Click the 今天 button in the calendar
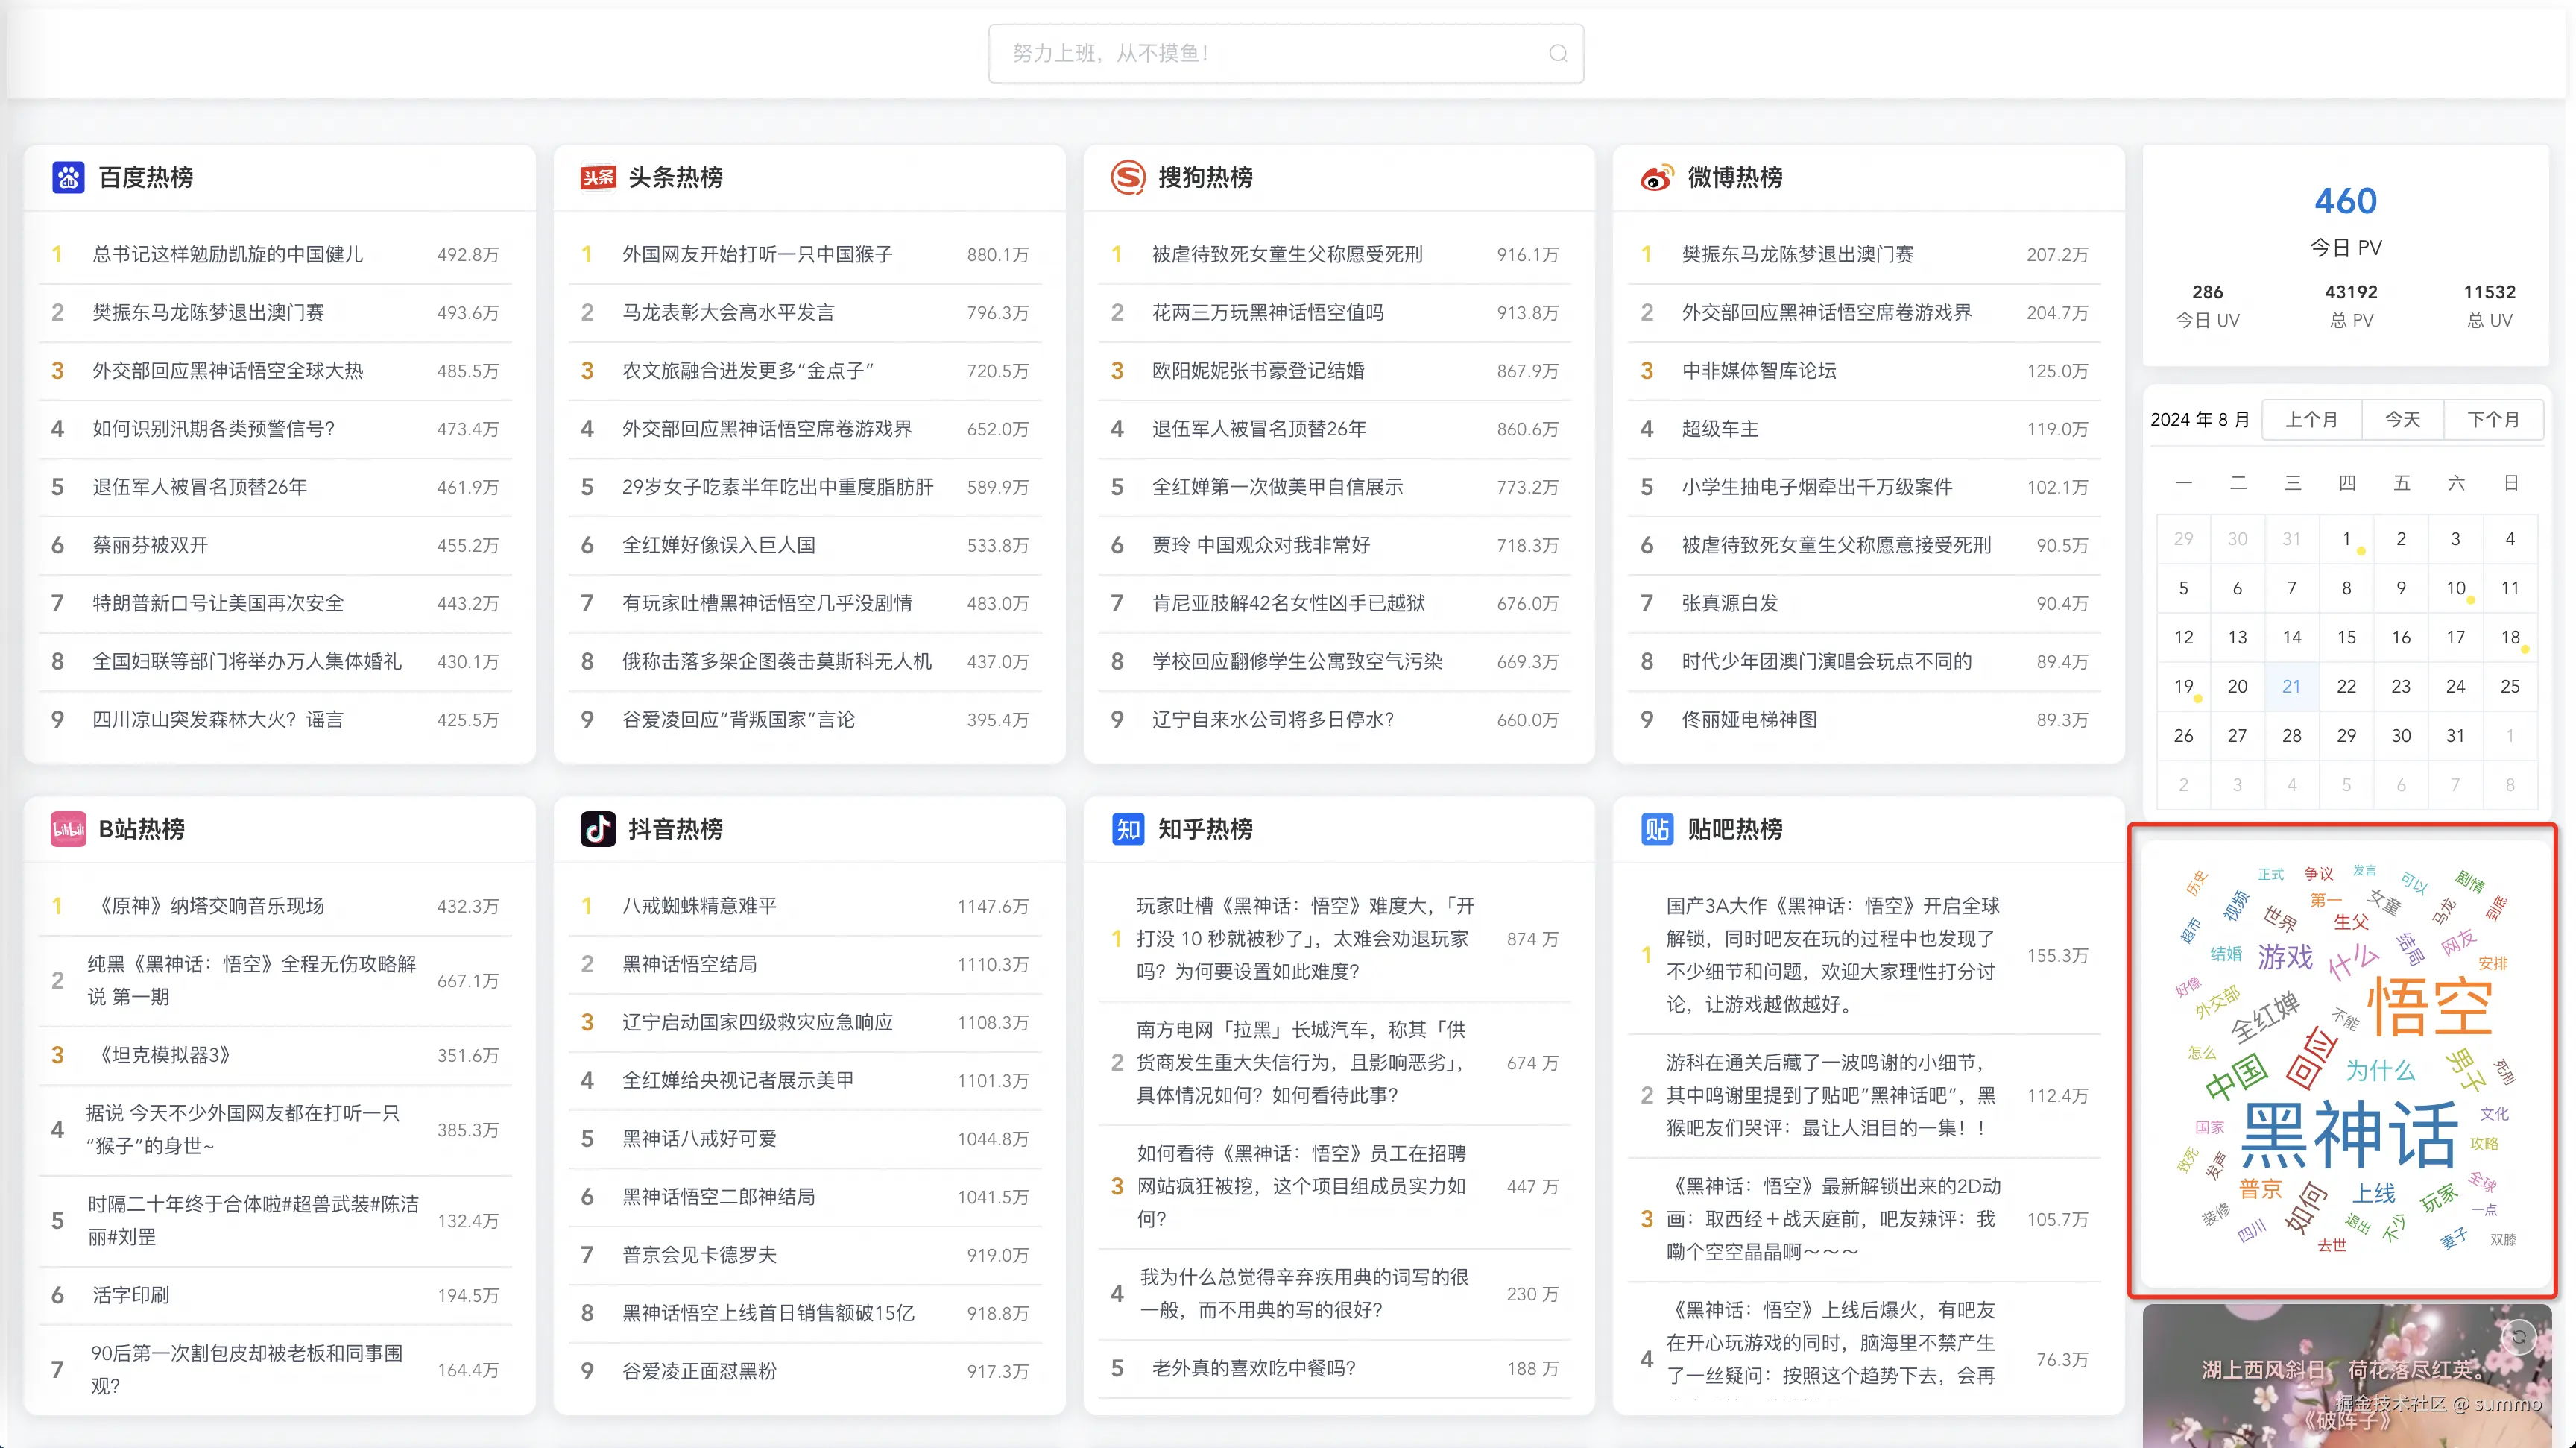Screen dimensions: 2576x1448 pyautogui.click(x=2402, y=419)
